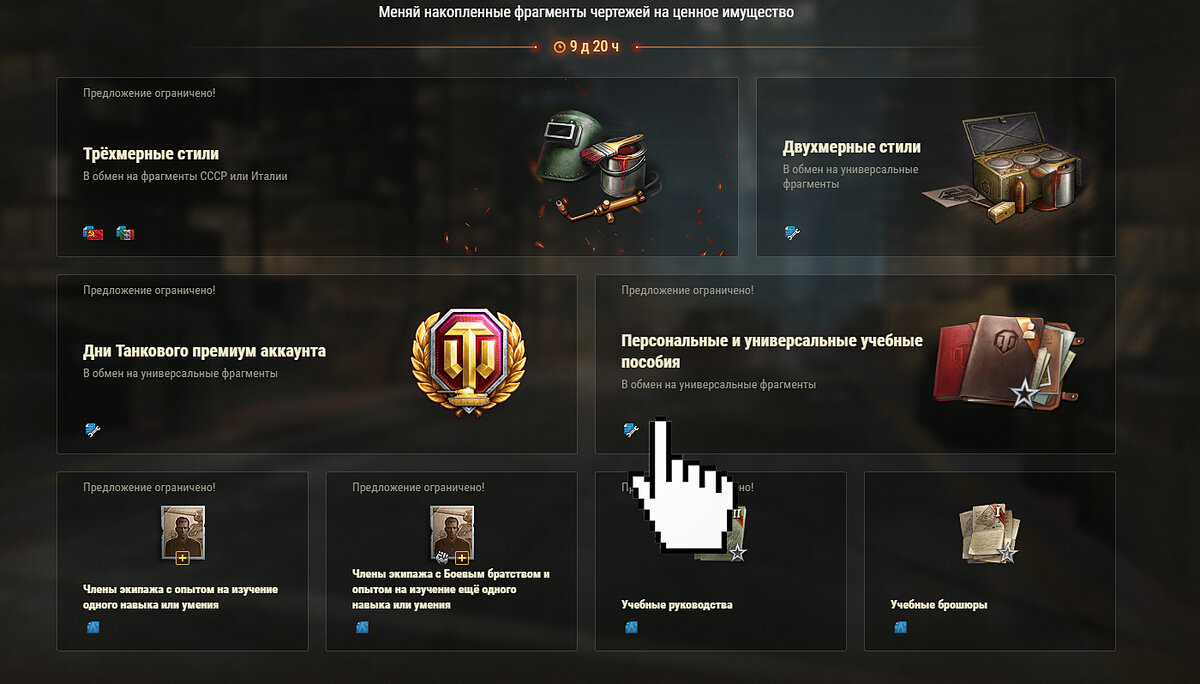This screenshot has width=1200, height=684.
Task: Click universal fragment icon under Двухмерные стили
Action: click(x=792, y=233)
